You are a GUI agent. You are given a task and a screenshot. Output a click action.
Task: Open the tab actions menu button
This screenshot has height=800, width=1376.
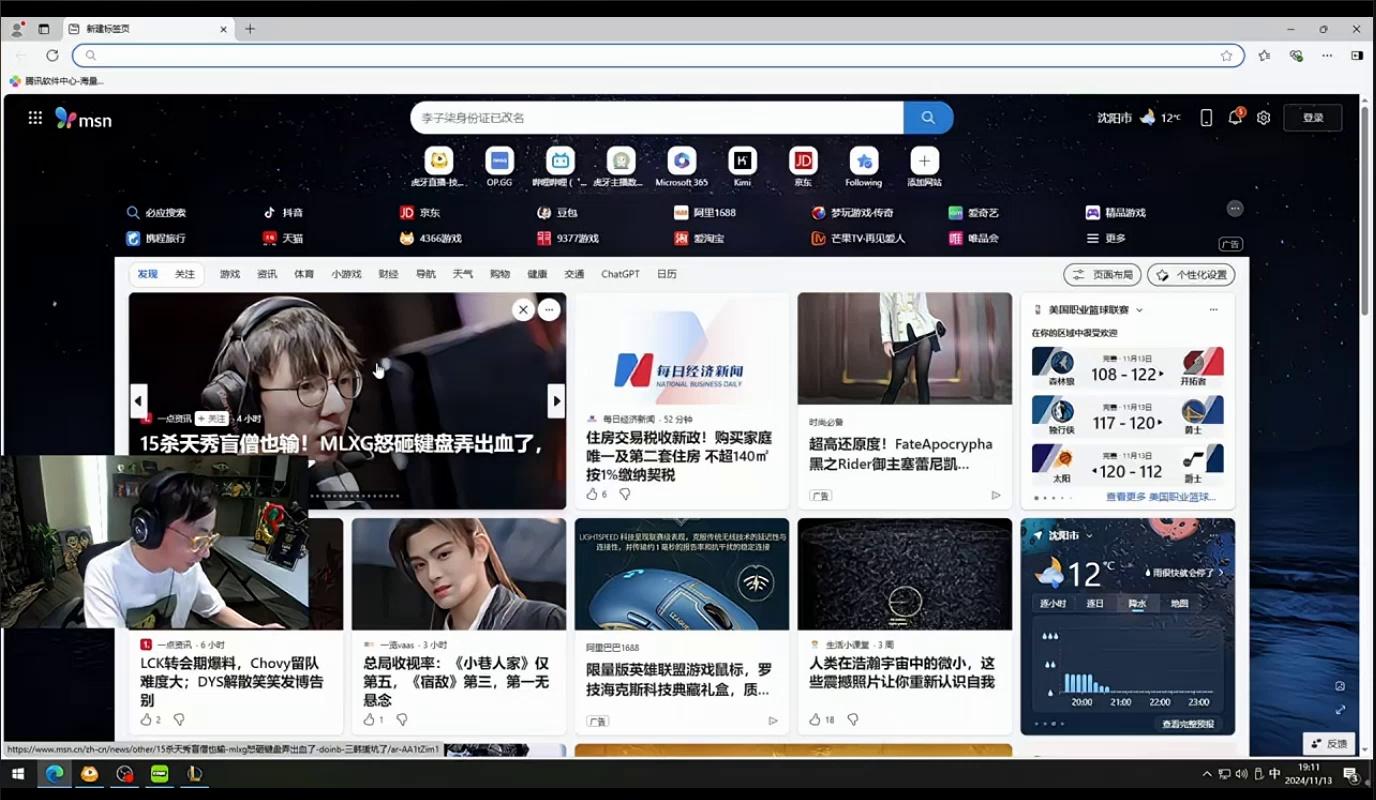44,29
